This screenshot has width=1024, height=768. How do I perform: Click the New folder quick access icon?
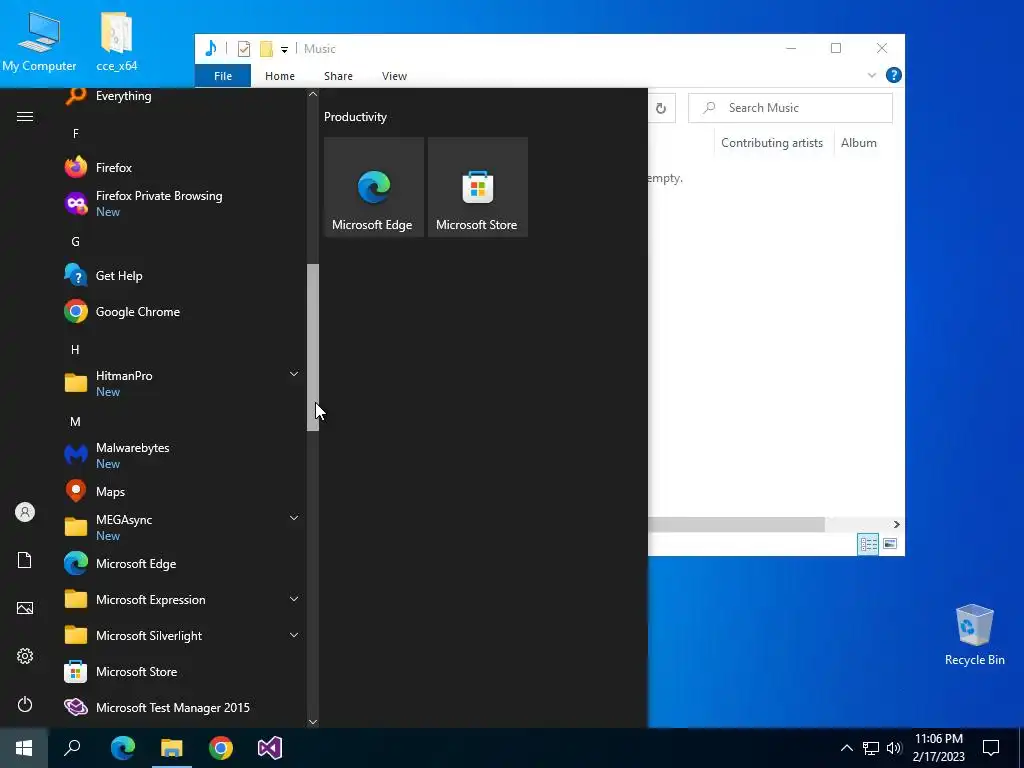[x=266, y=49]
